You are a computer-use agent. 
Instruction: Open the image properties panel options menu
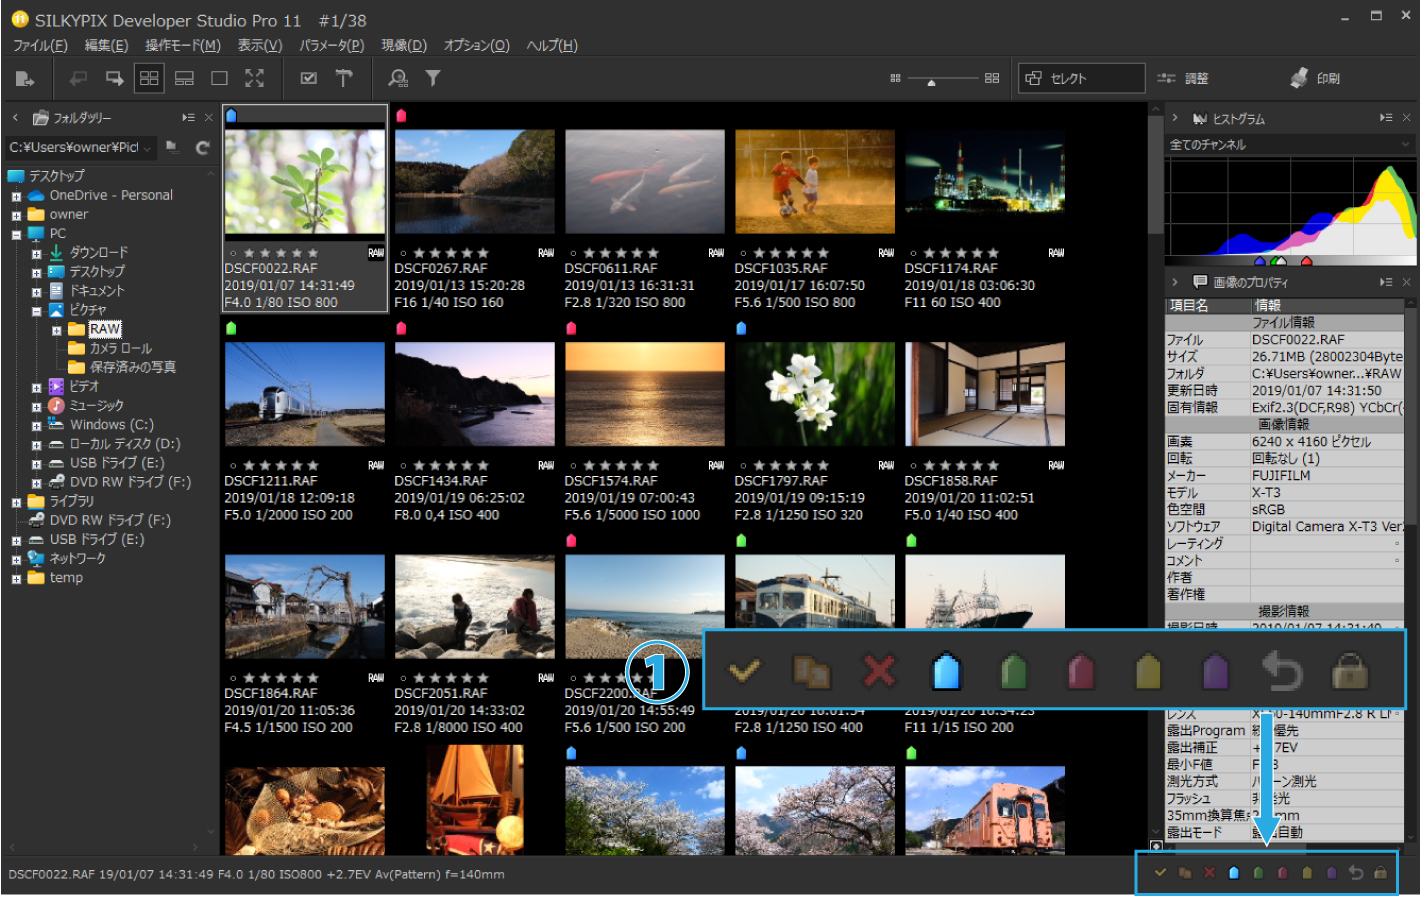[x=1386, y=282]
